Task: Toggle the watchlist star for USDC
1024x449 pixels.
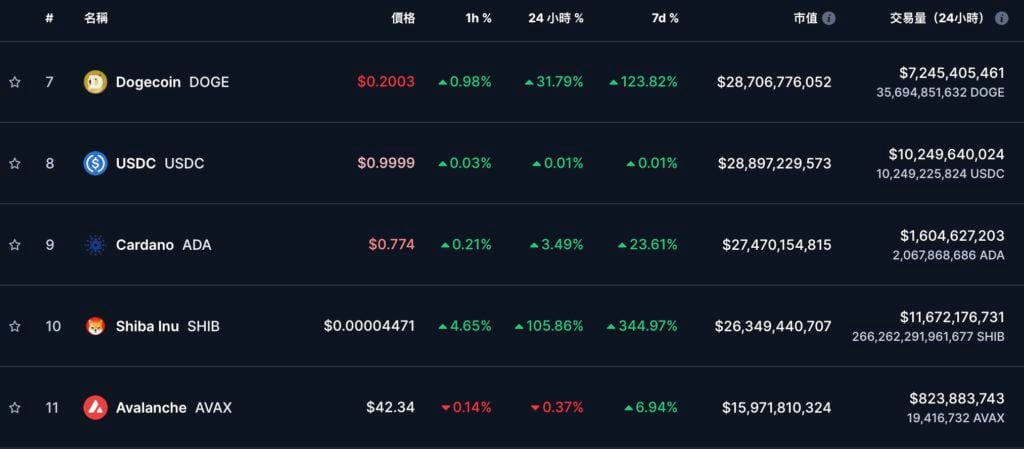Action: tap(14, 163)
